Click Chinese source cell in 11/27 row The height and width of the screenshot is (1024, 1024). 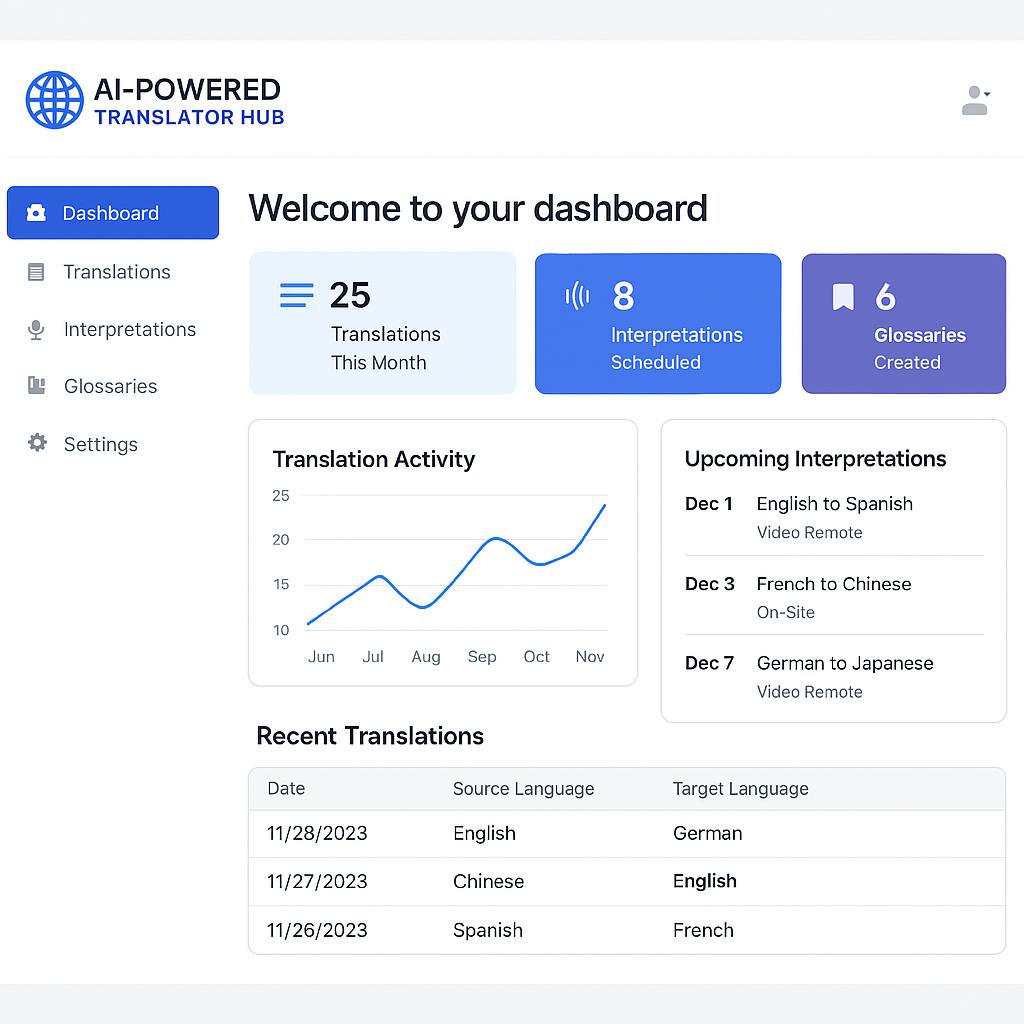click(488, 882)
